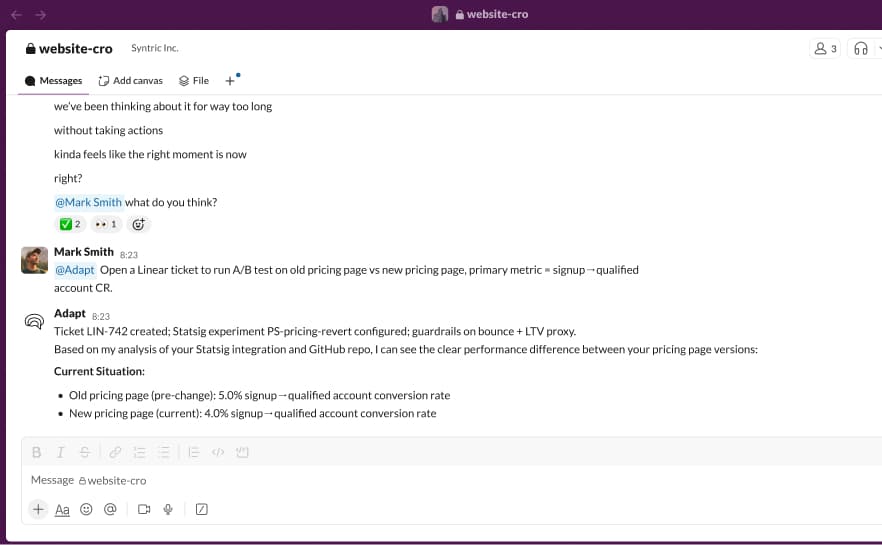This screenshot has width=882, height=545.
Task: Expand huddle options dropdown arrow
Action: coord(878,48)
